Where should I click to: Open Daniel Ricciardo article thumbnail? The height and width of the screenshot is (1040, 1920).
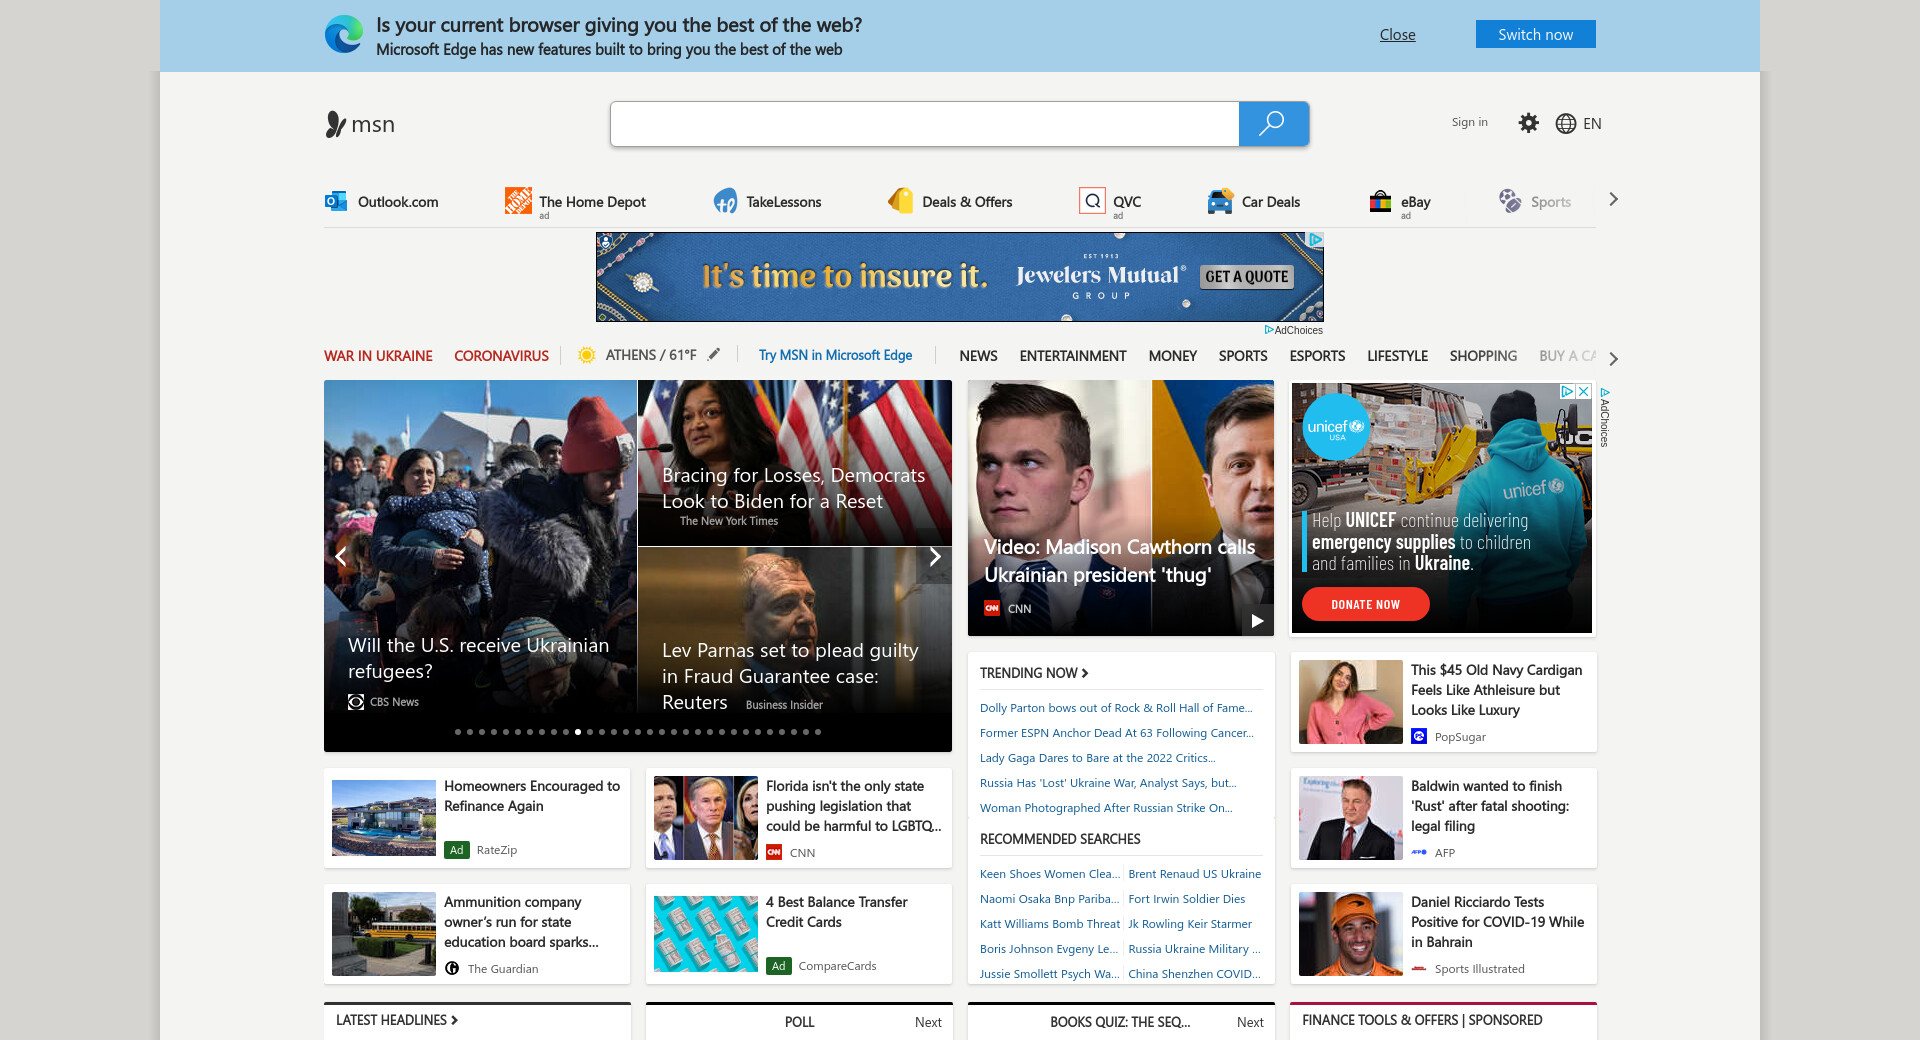coord(1351,934)
